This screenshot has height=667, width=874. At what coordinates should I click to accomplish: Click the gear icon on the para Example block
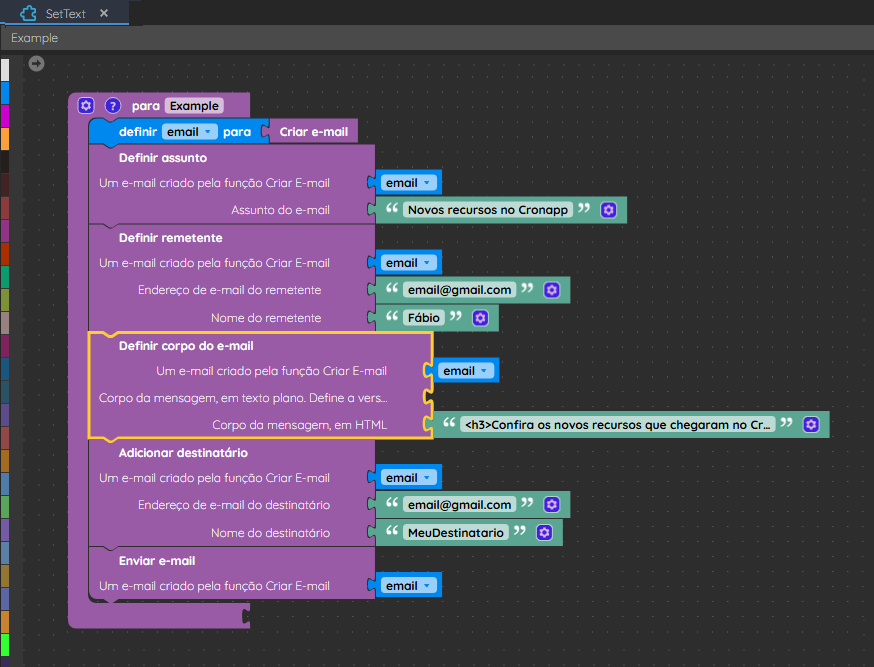[86, 105]
